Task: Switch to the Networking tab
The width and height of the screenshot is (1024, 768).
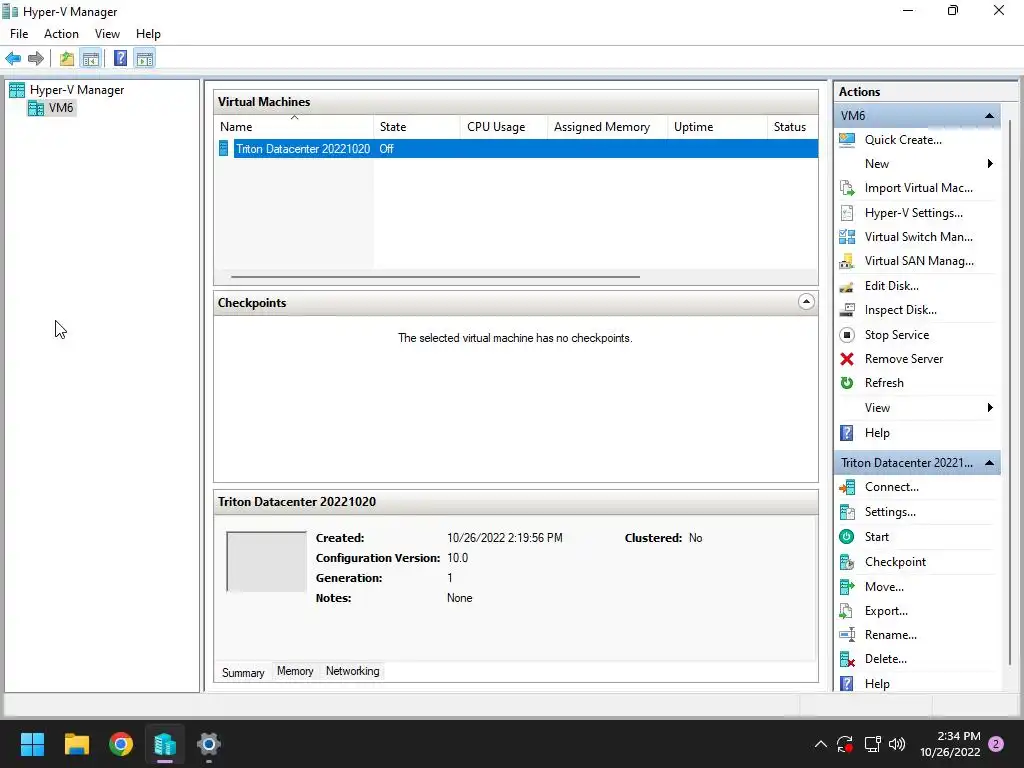Action: [353, 671]
